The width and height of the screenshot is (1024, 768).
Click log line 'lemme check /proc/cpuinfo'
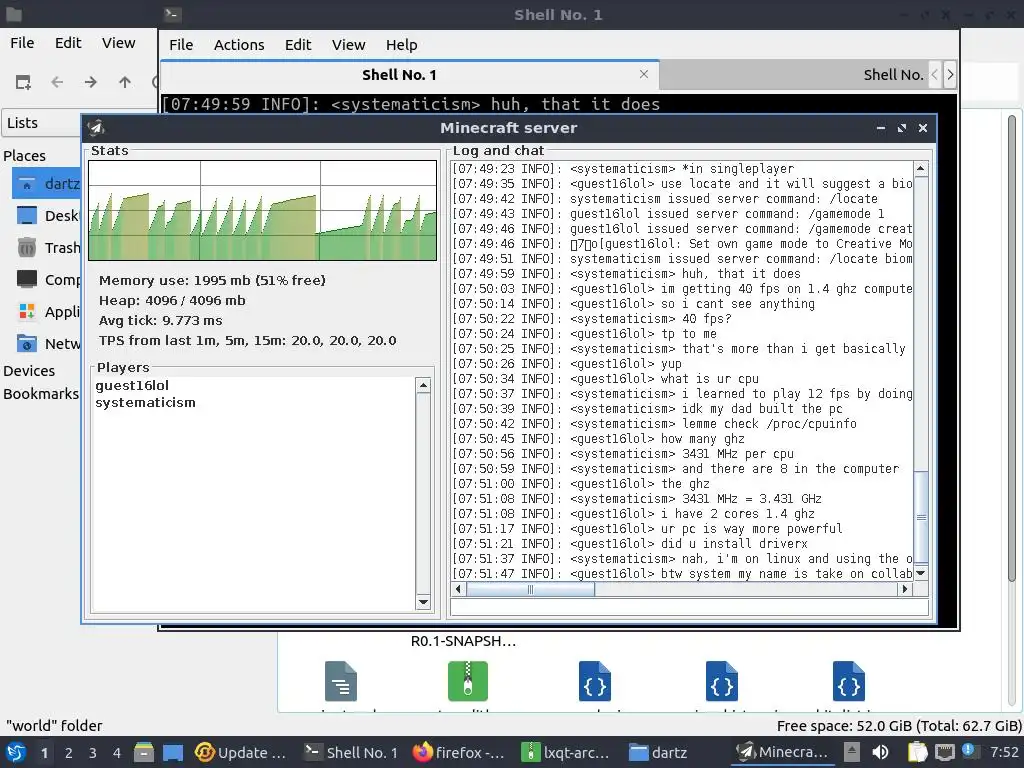[655, 424]
